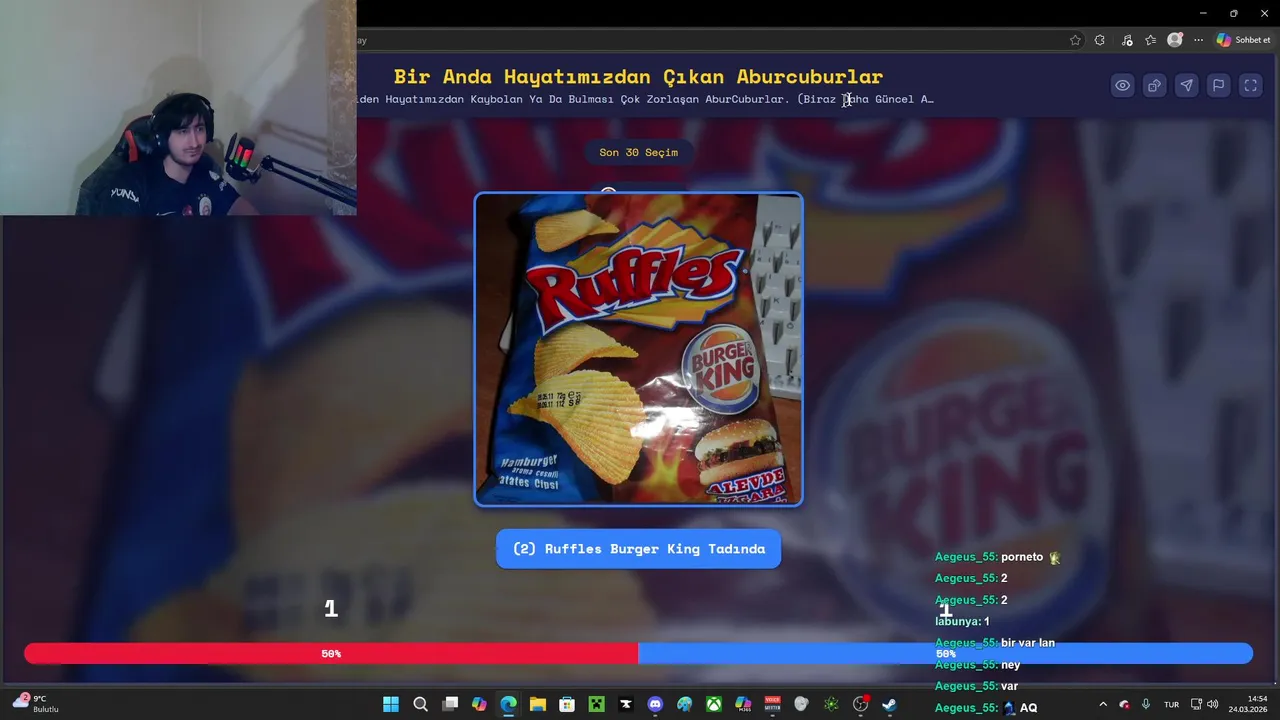Image resolution: width=1280 pixels, height=720 pixels.
Task: Click the blue 50% vote bar segment
Action: 945,654
